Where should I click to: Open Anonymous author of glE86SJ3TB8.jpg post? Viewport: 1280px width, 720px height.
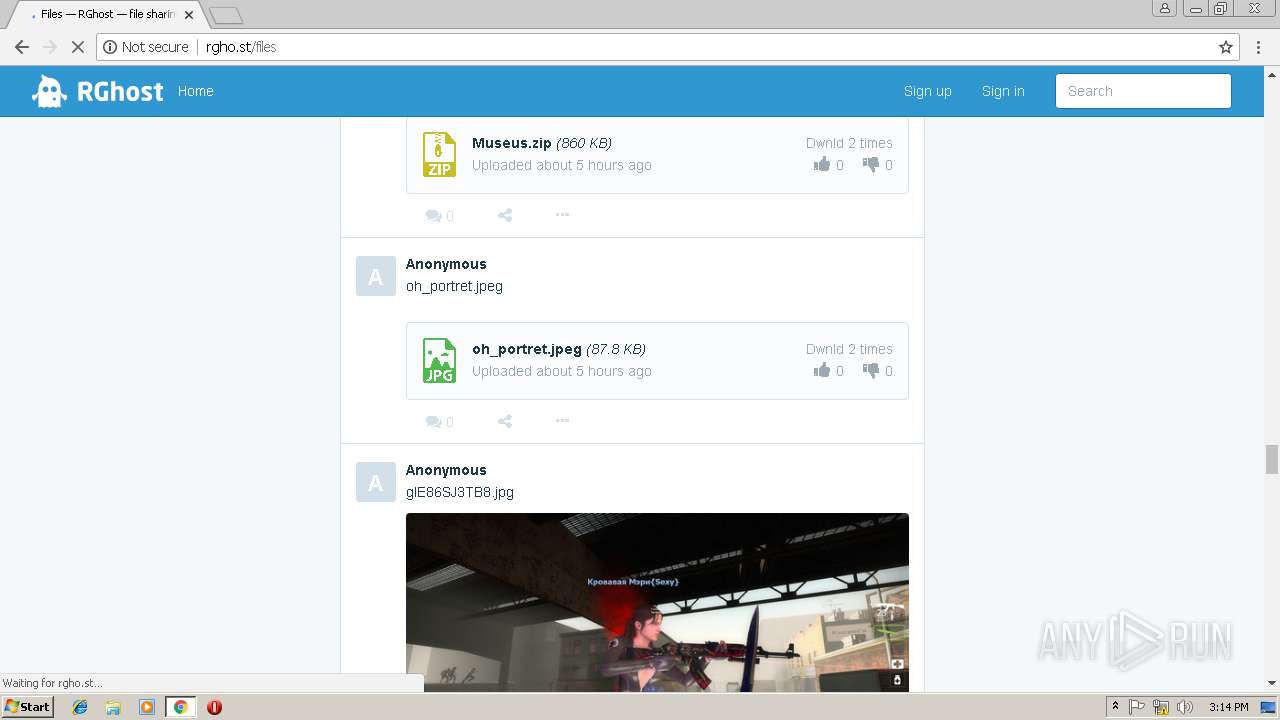[x=446, y=470]
